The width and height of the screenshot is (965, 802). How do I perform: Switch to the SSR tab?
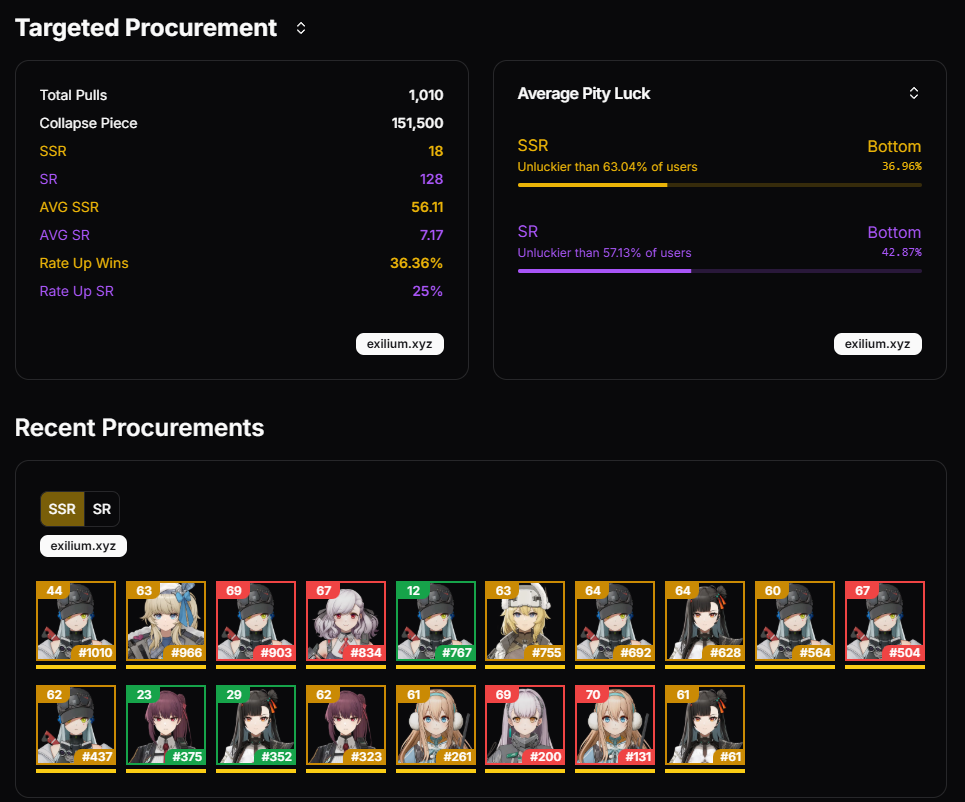62,509
